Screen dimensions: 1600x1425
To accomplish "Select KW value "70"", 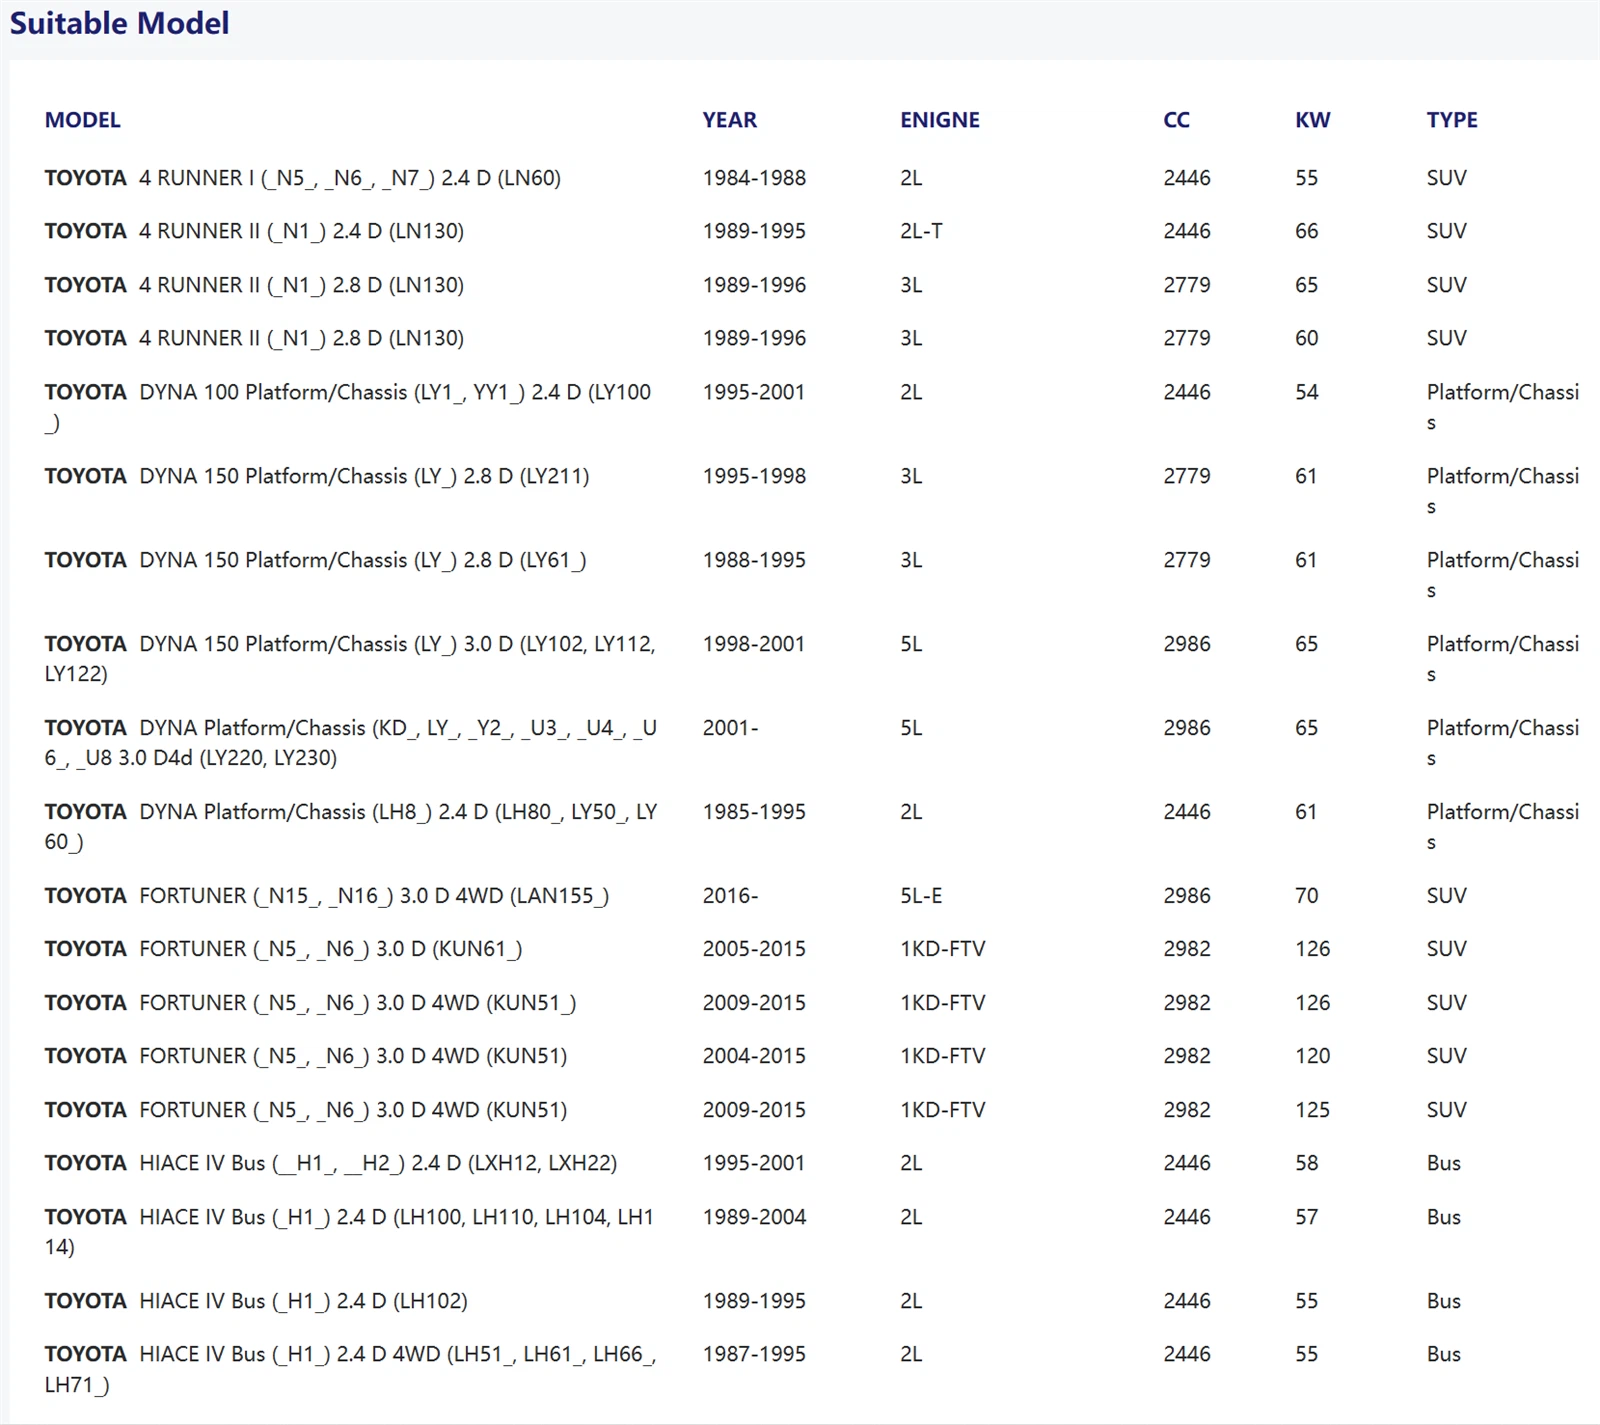I will point(1306,896).
